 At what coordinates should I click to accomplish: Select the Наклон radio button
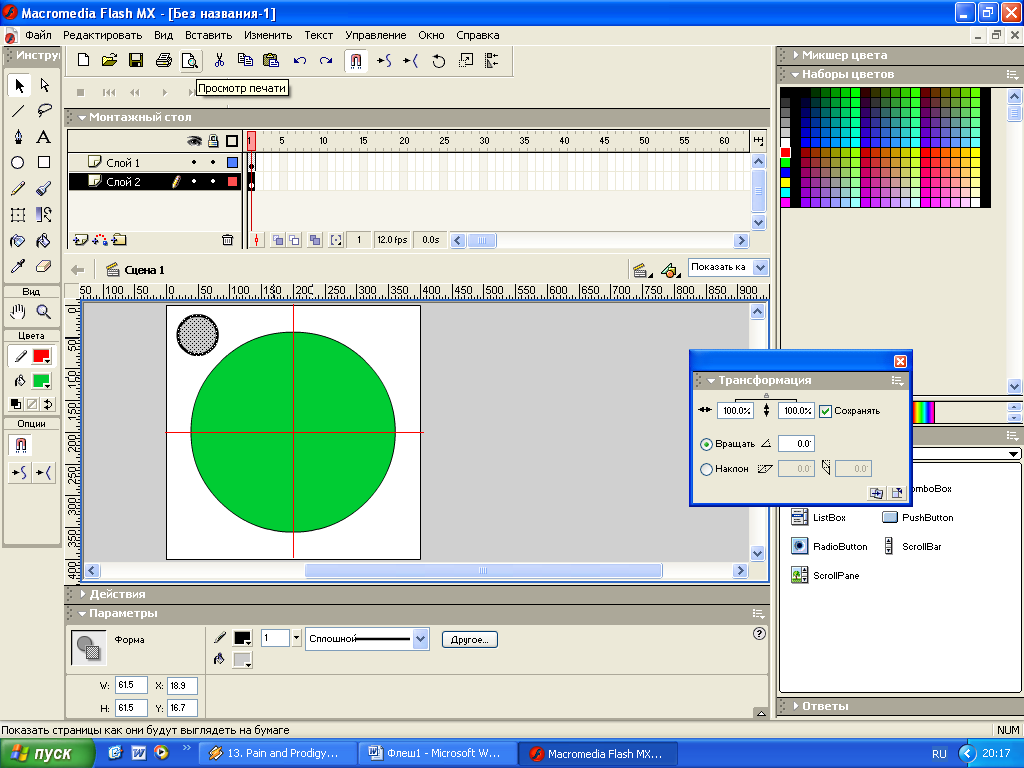click(x=706, y=469)
